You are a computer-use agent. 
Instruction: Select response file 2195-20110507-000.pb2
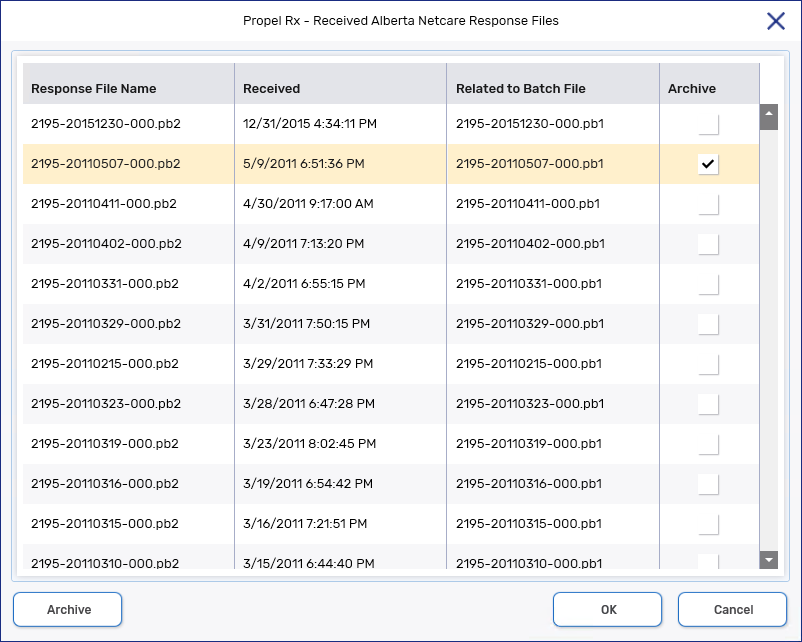[106, 164]
